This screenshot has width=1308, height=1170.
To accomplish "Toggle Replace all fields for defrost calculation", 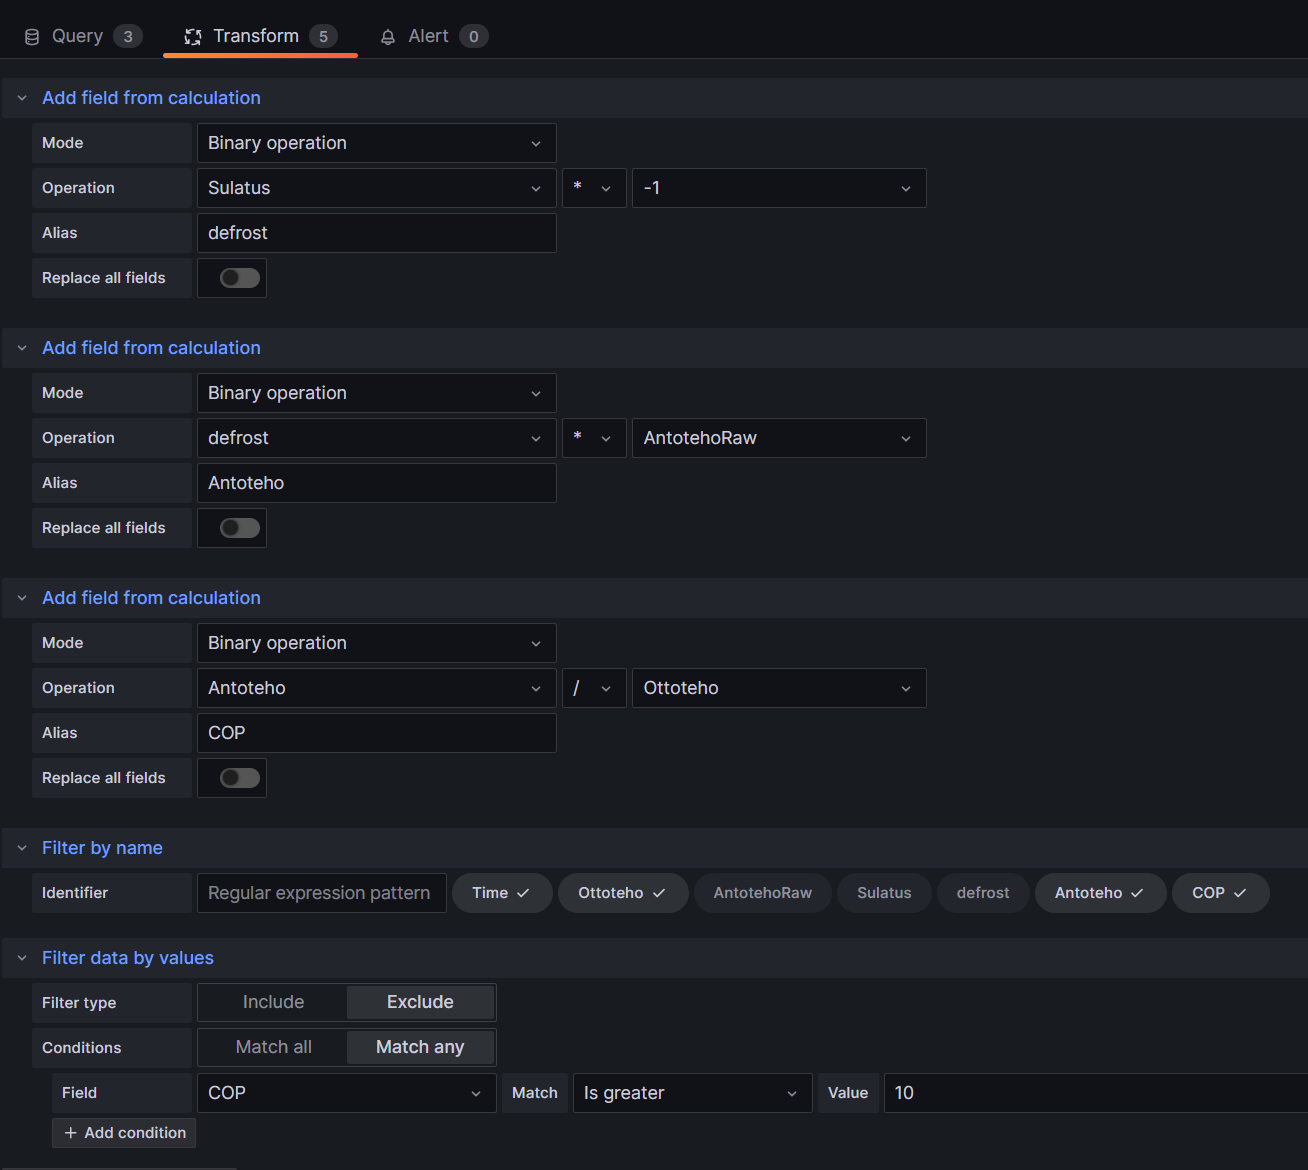I will (240, 278).
